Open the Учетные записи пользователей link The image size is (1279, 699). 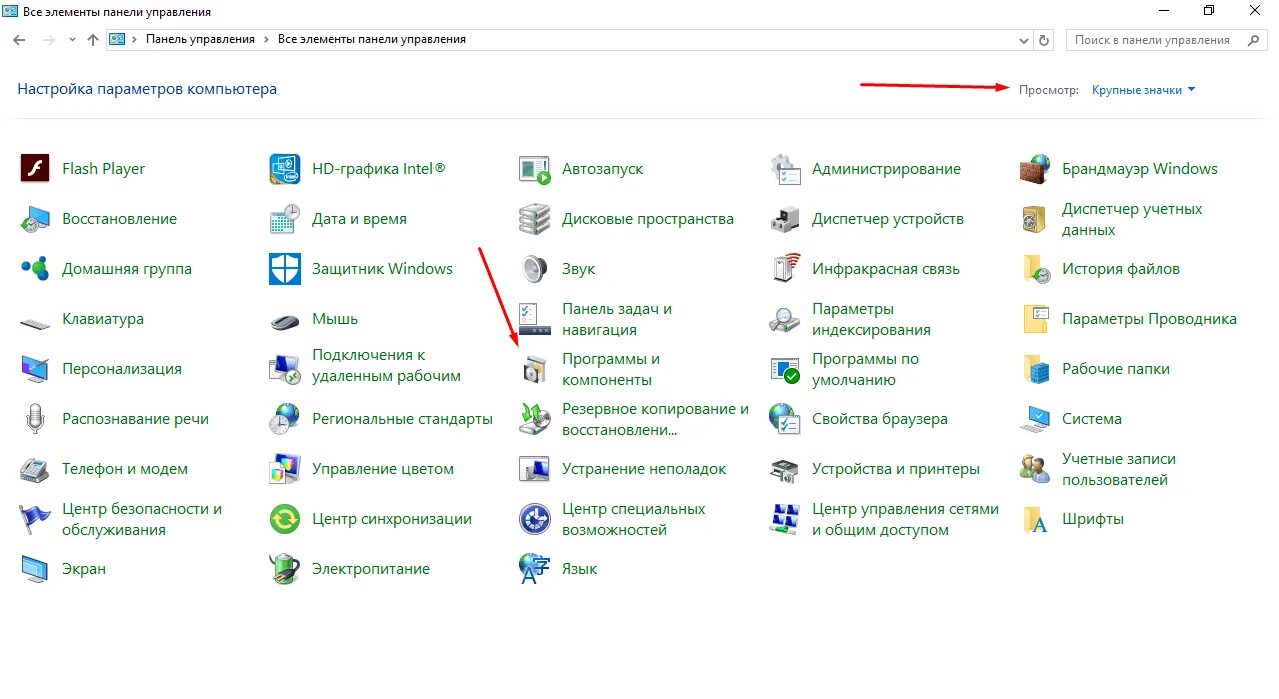(1119, 469)
